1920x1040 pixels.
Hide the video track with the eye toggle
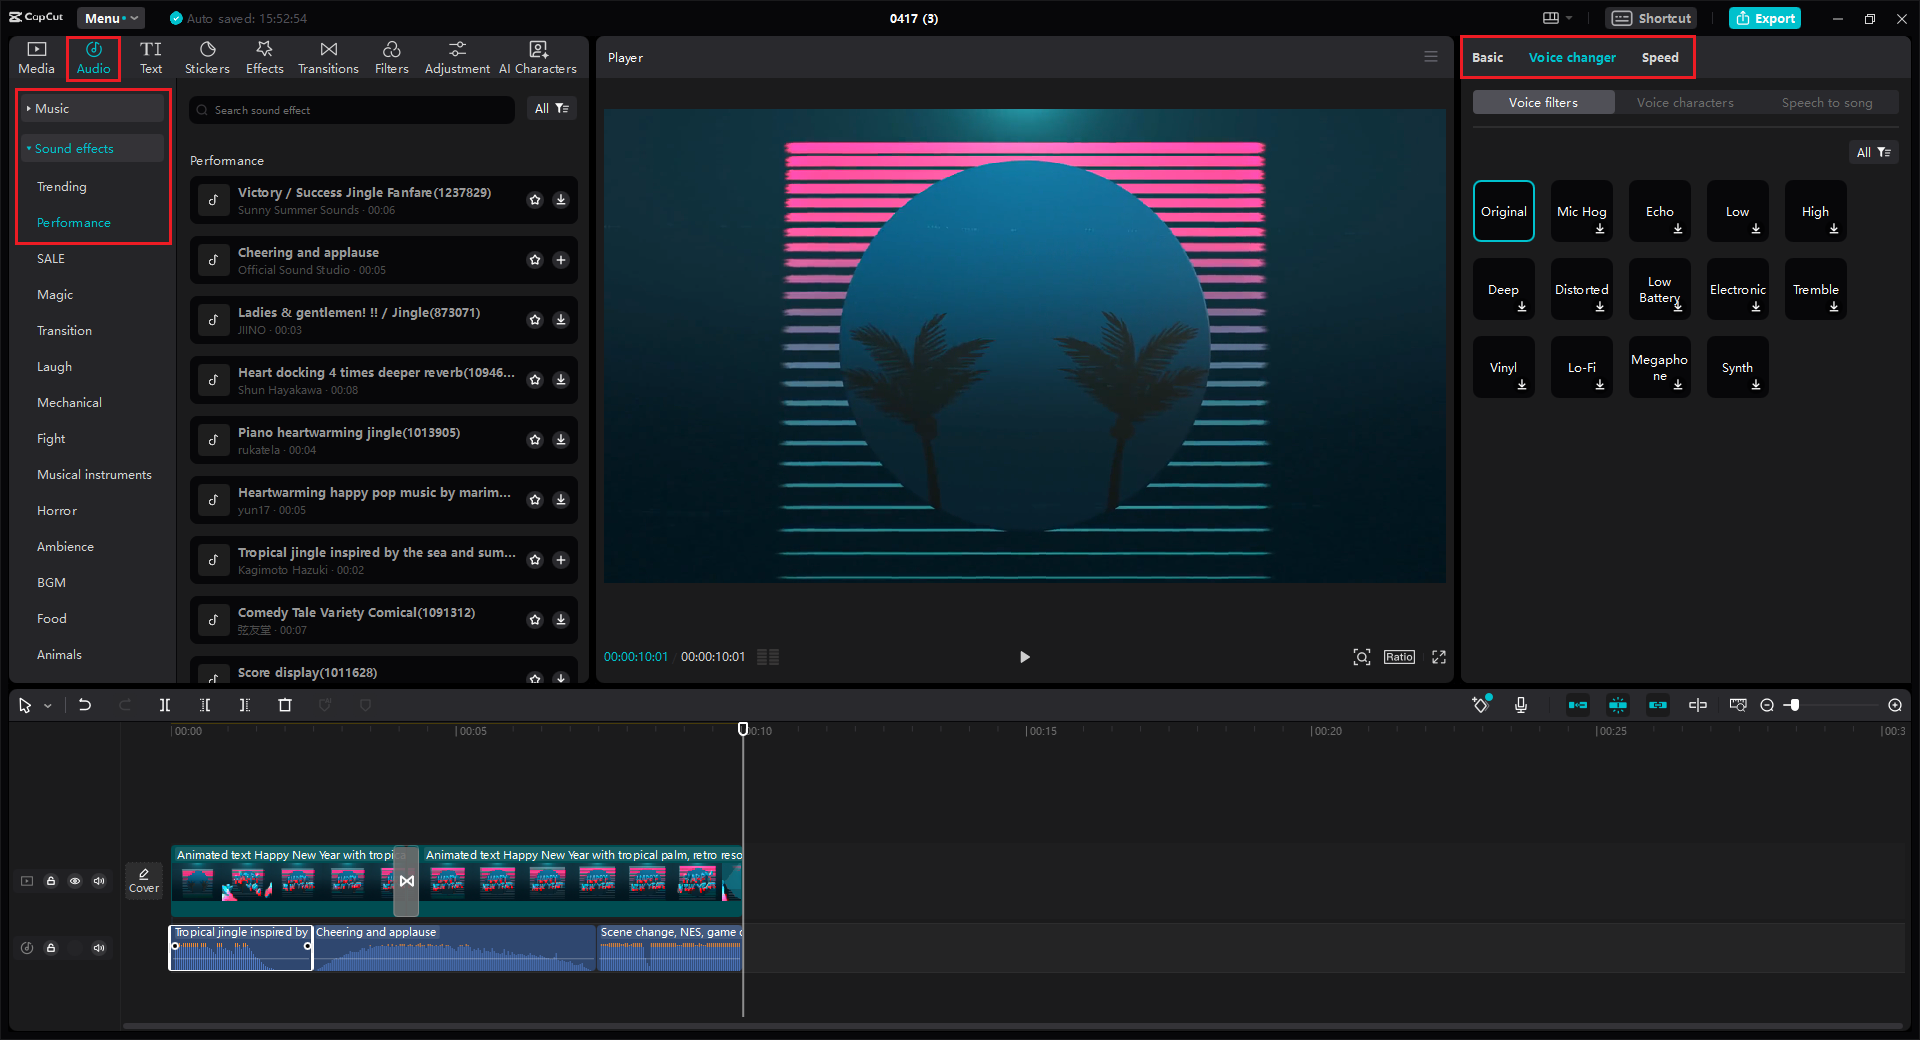pos(75,881)
